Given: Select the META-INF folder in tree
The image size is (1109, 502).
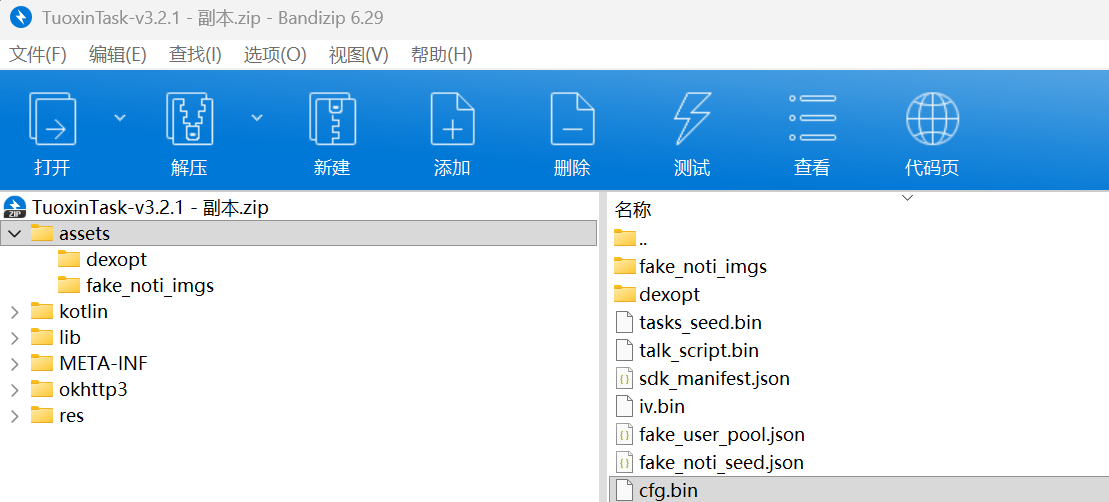Looking at the screenshot, I should pos(103,363).
